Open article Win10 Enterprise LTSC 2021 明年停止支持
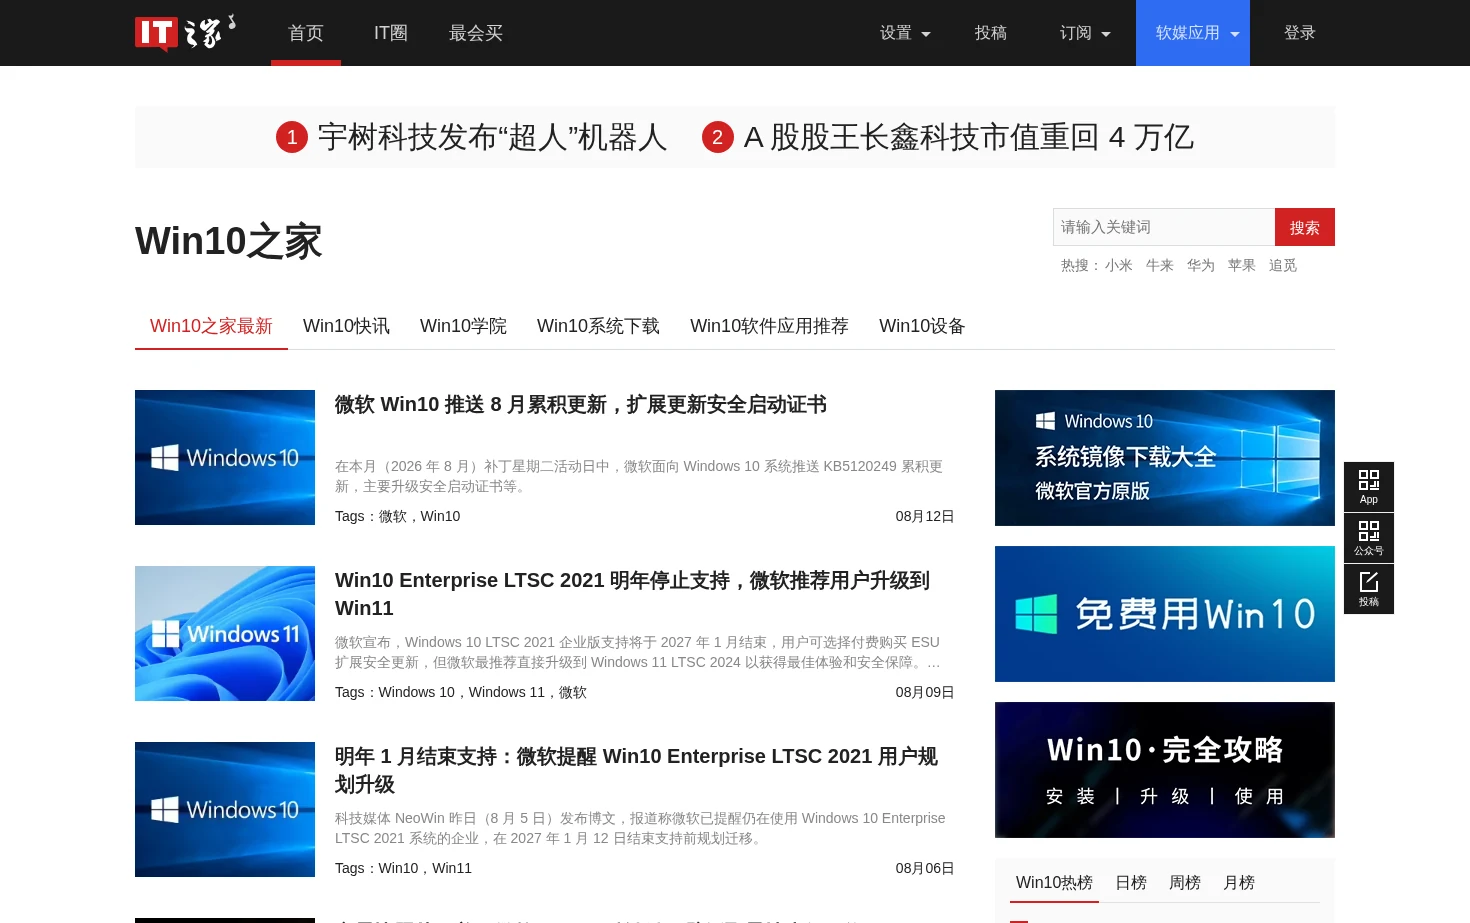This screenshot has width=1470, height=923. click(632, 594)
